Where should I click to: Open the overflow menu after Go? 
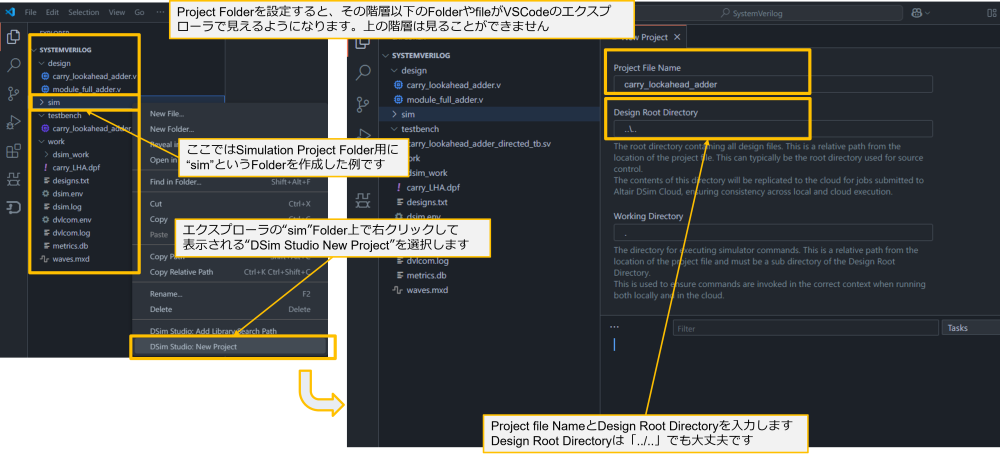160,12
